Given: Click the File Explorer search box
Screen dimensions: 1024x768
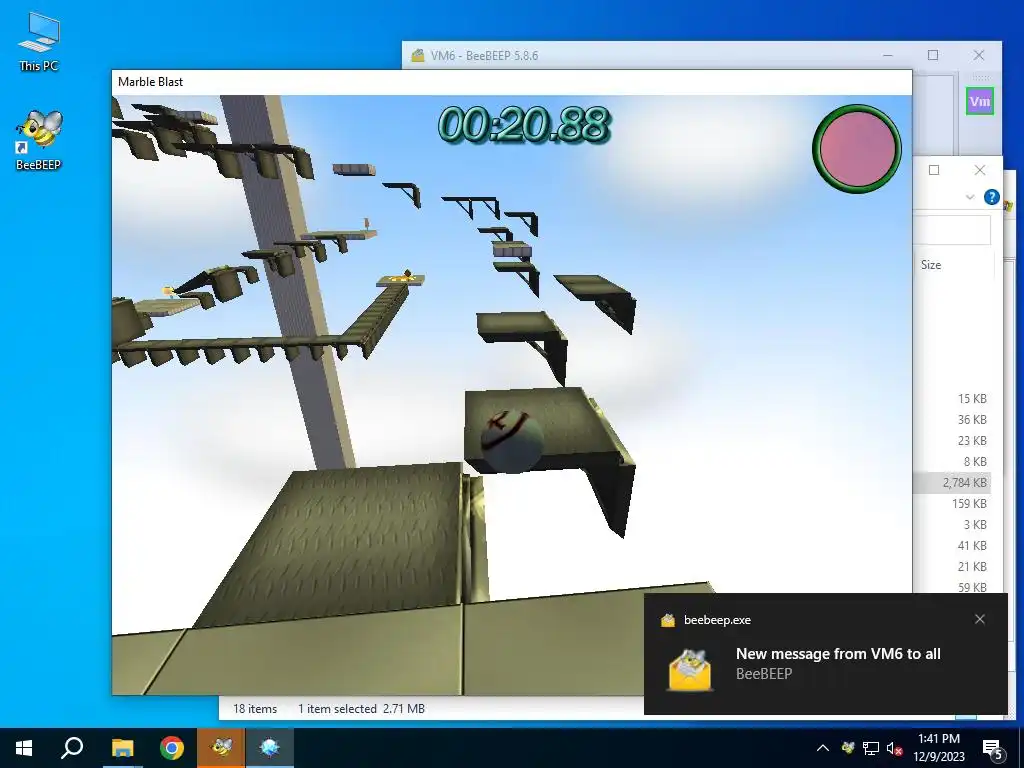Looking at the screenshot, I should coord(952,231).
